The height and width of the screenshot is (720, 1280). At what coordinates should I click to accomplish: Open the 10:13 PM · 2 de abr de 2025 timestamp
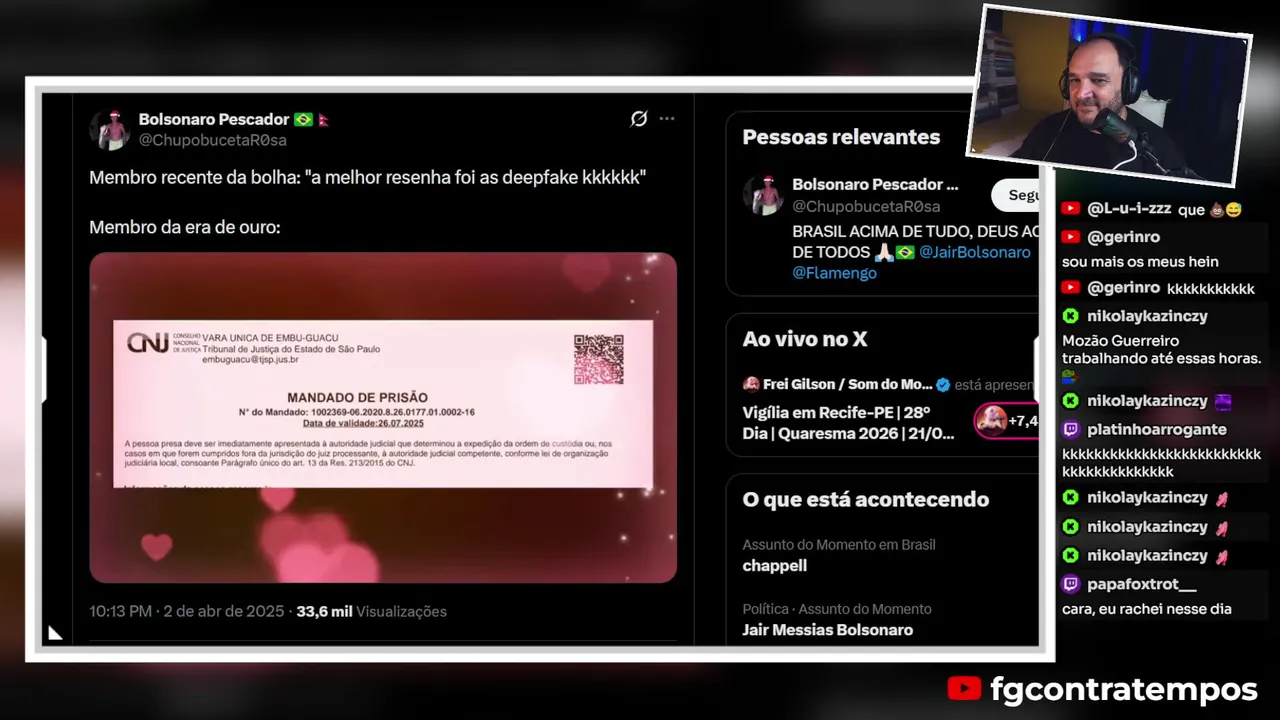click(x=188, y=611)
